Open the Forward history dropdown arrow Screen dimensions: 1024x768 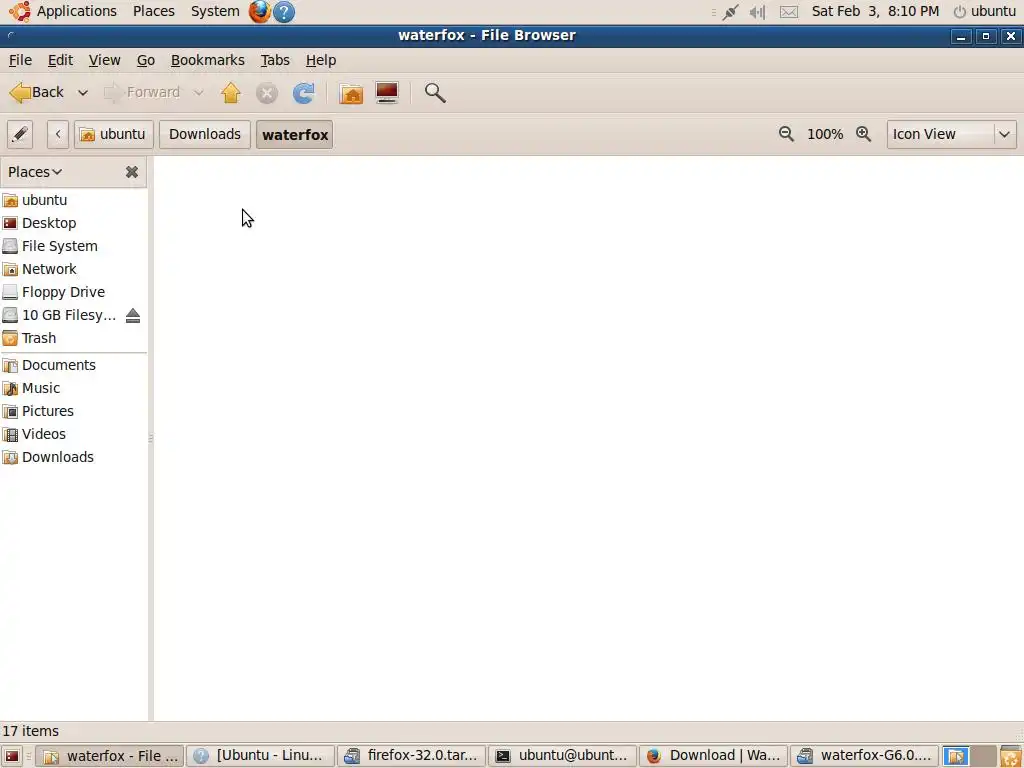(x=199, y=93)
